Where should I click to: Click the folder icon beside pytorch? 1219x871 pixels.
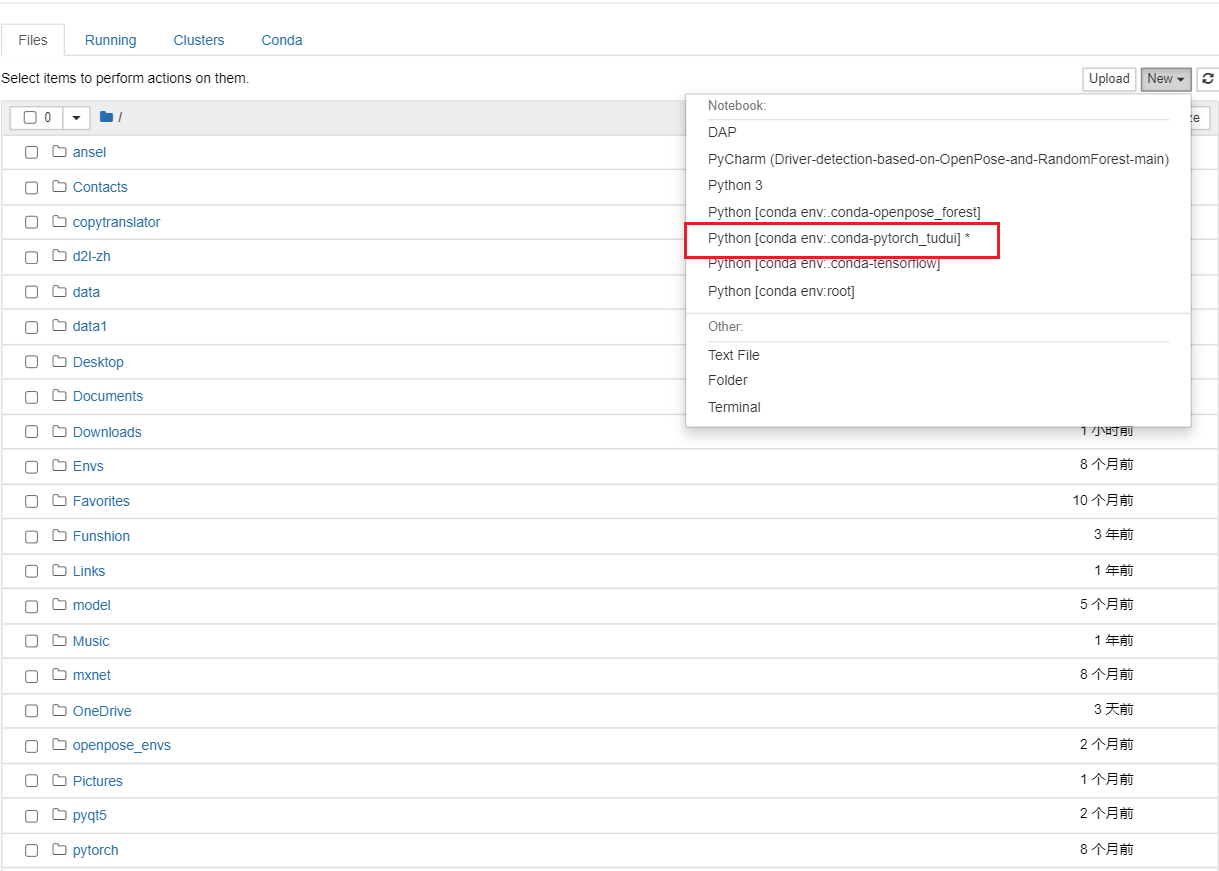59,850
